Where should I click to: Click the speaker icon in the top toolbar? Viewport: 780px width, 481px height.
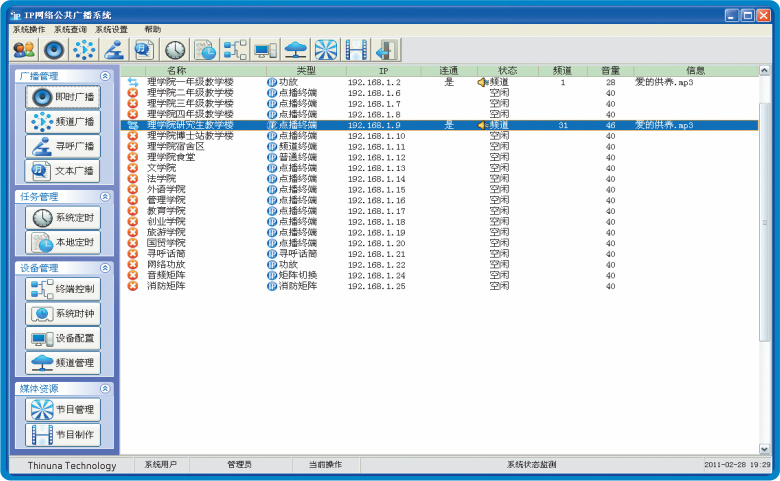54,49
